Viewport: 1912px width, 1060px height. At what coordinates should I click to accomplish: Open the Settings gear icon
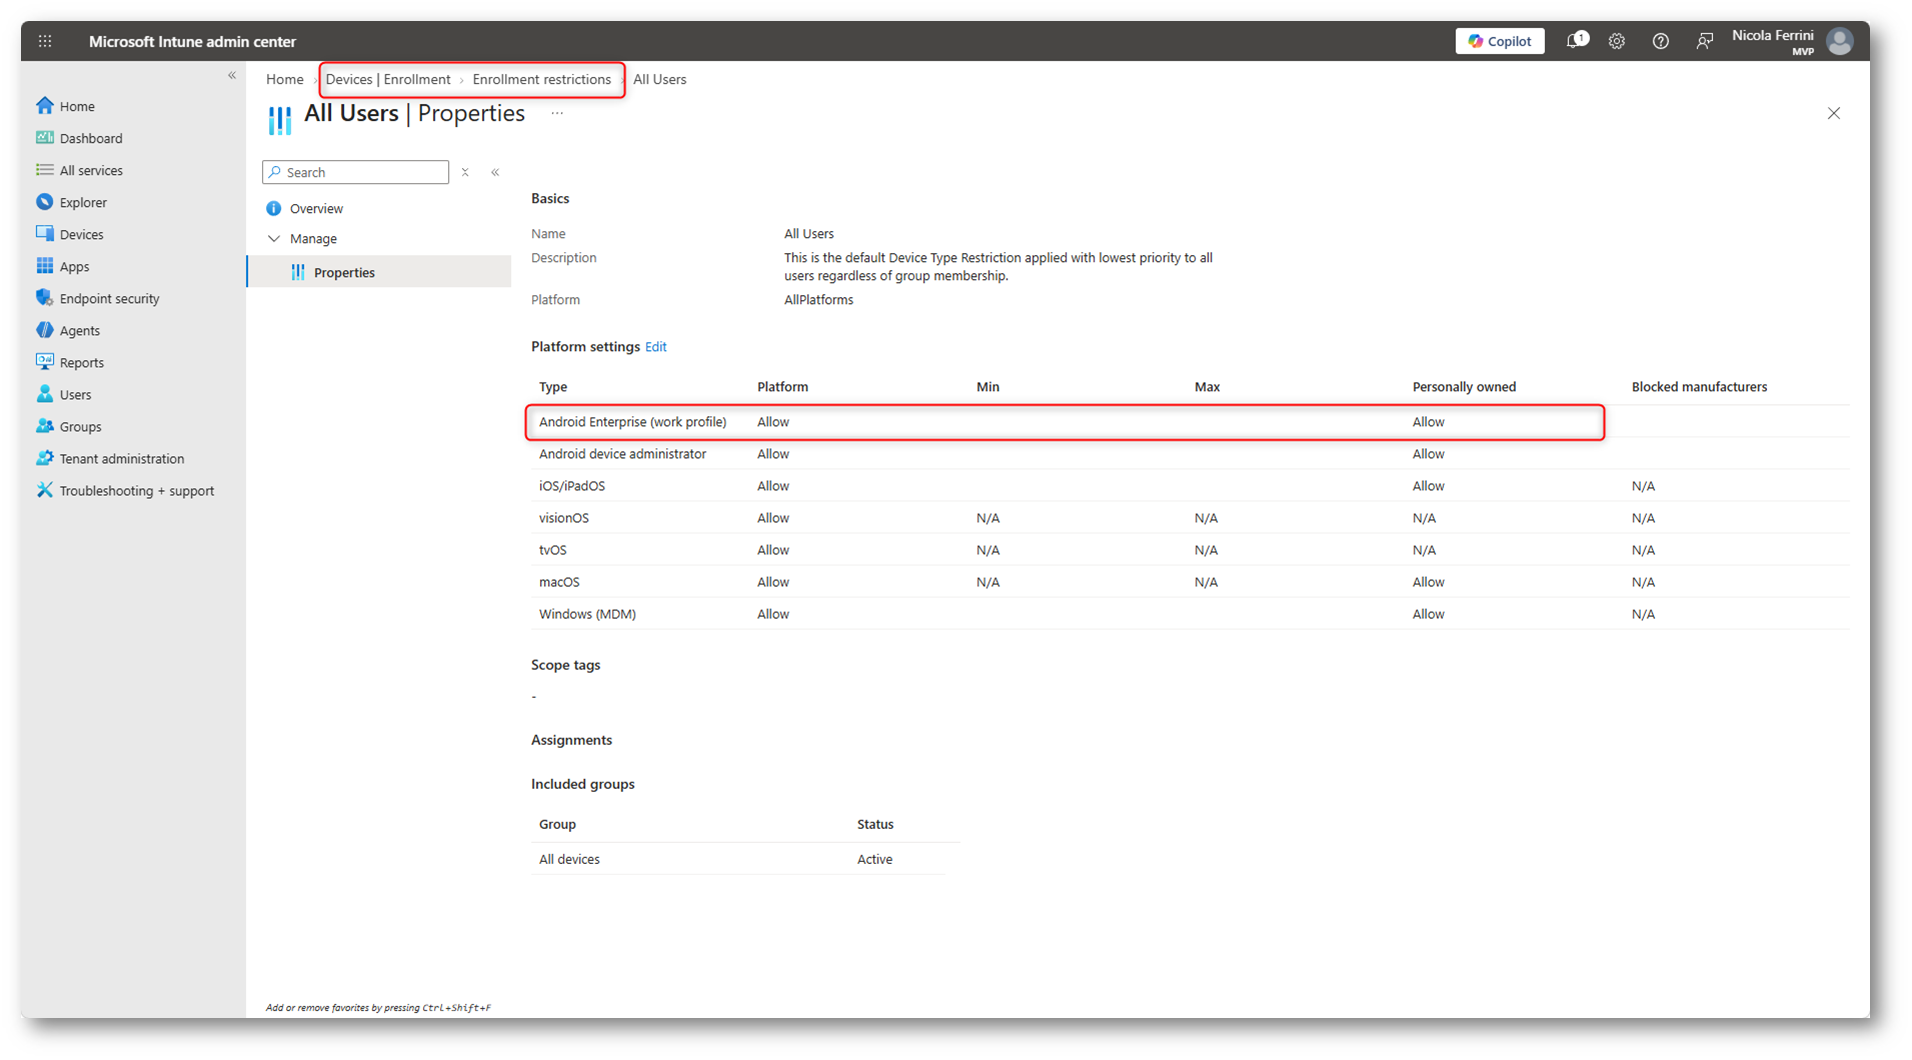(1617, 41)
